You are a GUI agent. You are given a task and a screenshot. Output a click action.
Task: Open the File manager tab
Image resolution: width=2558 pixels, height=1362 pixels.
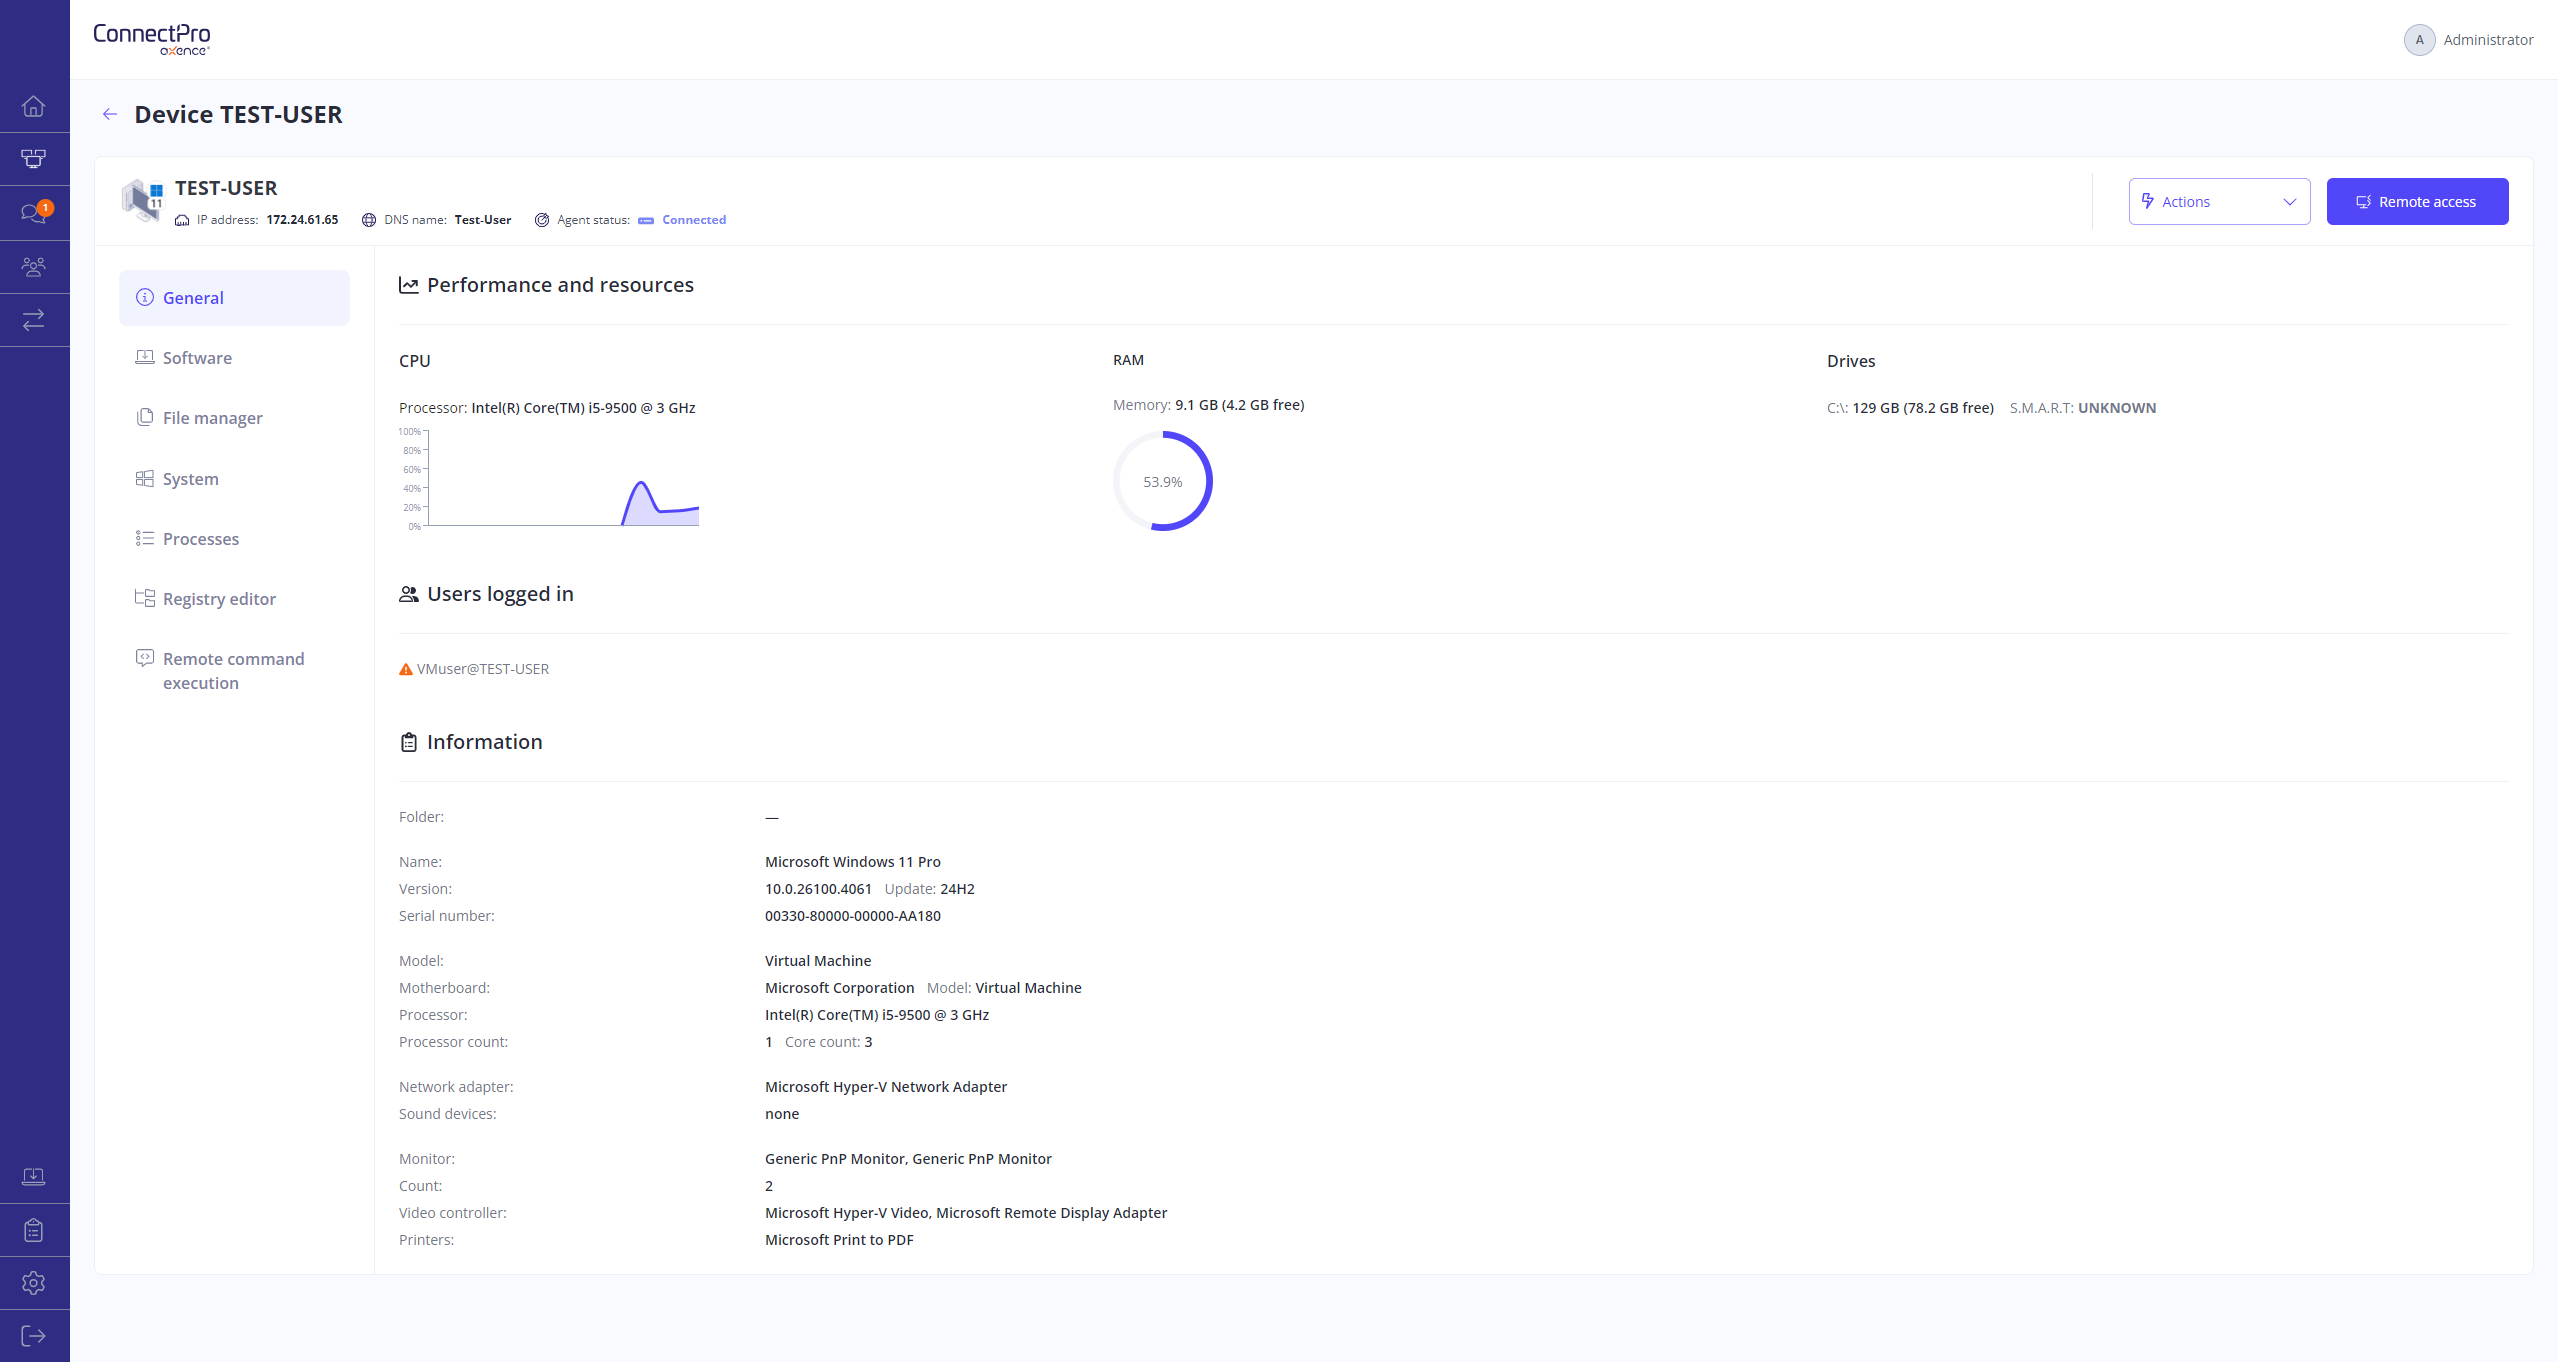(234, 418)
